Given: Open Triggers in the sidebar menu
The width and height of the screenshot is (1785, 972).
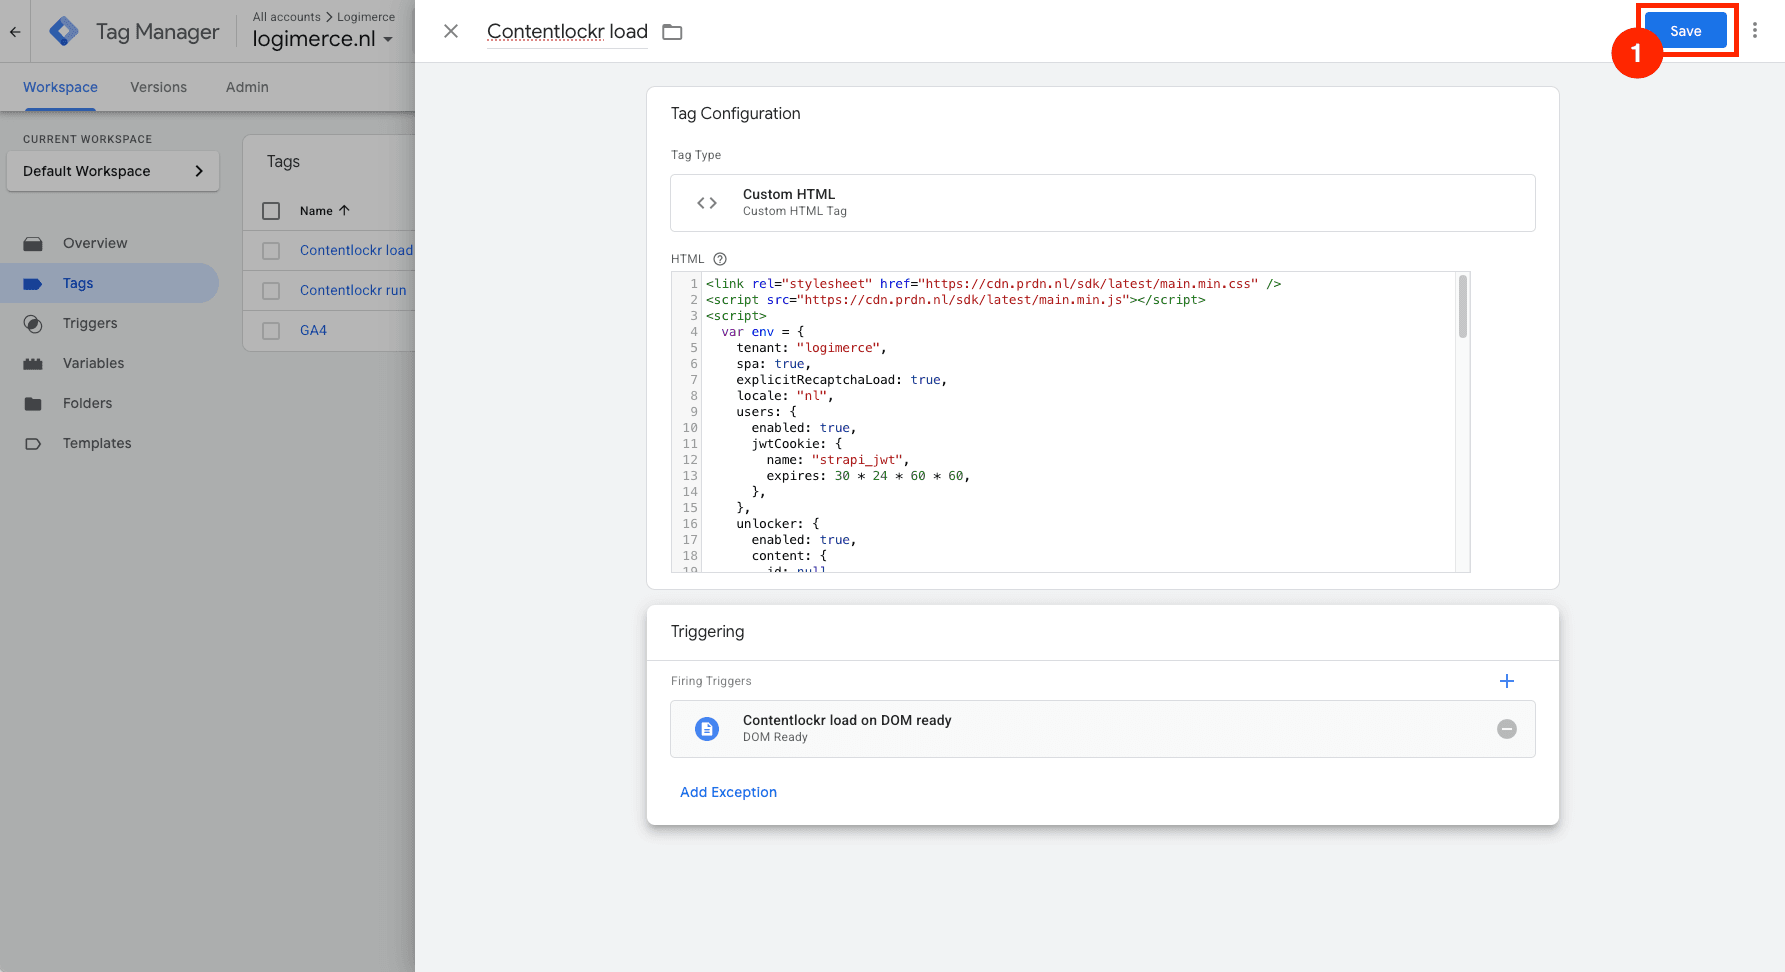Looking at the screenshot, I should (90, 323).
